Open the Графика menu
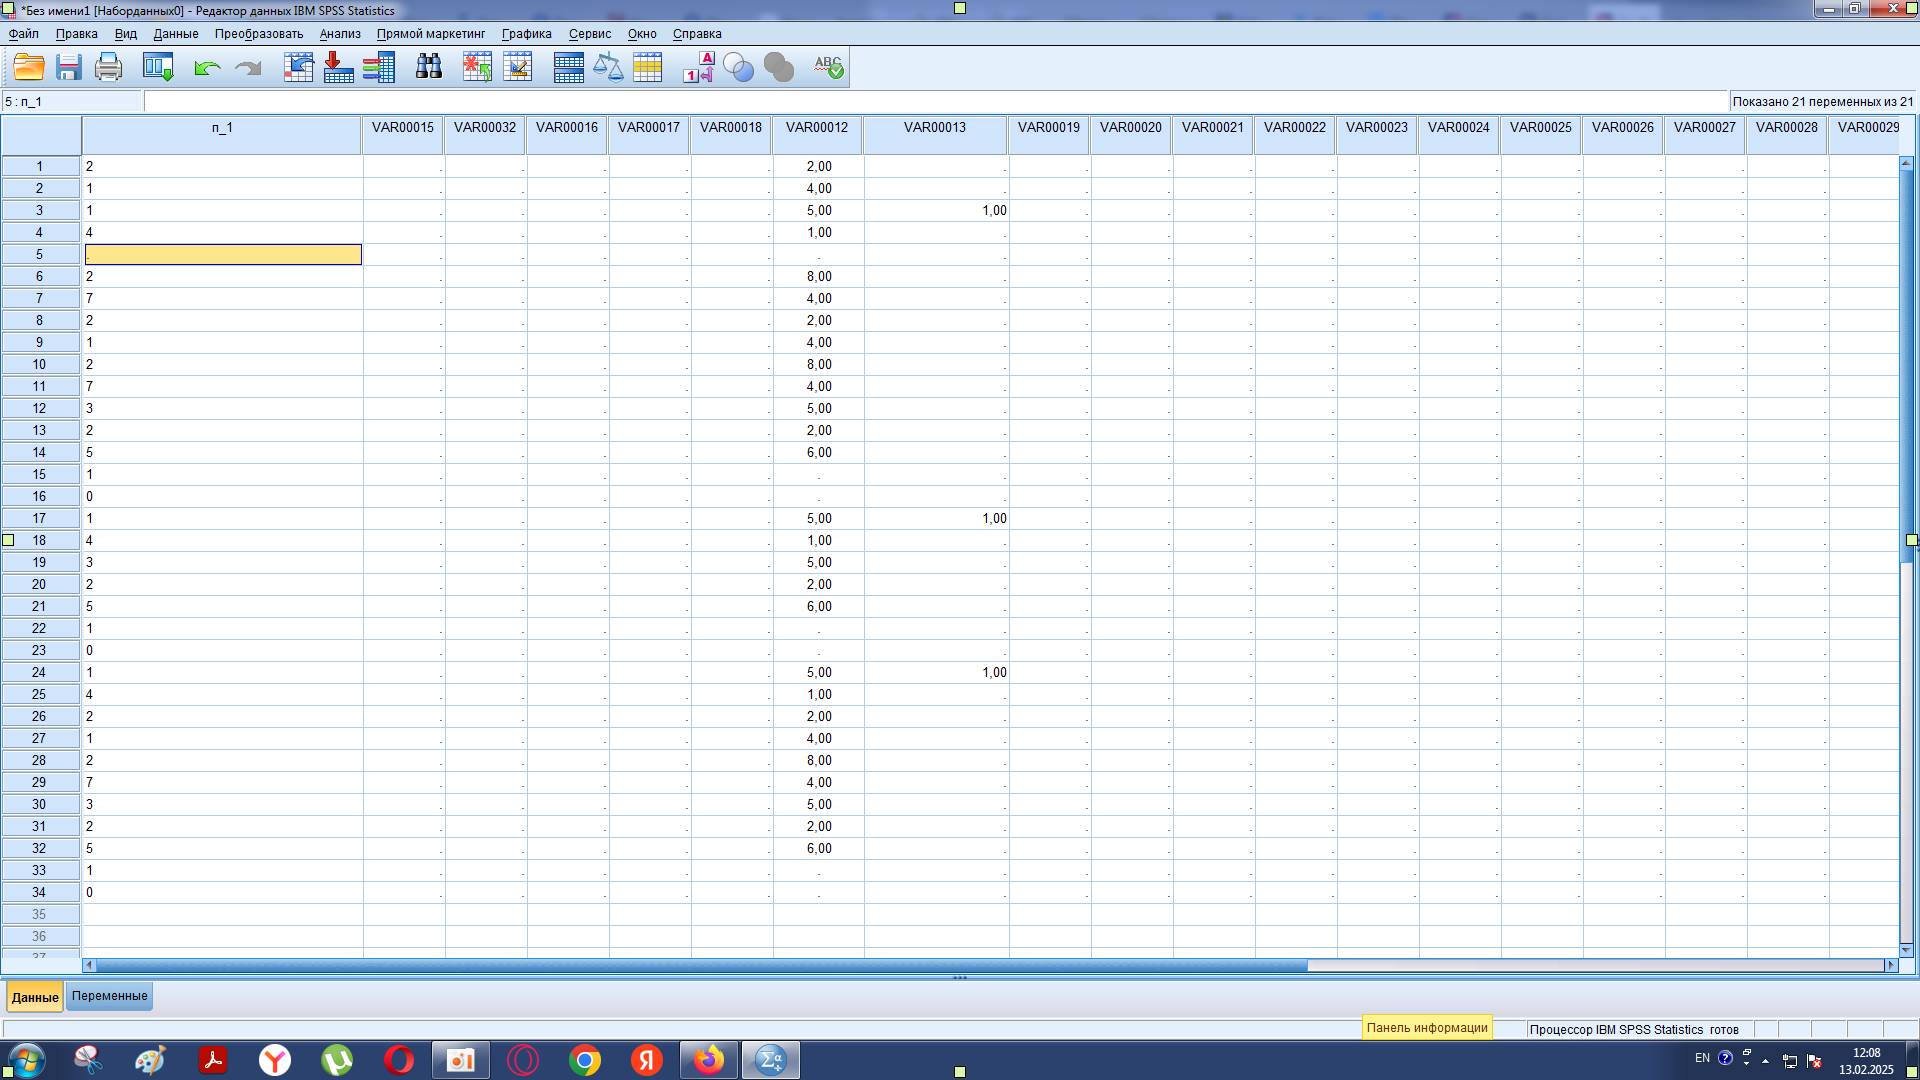Screen dimensions: 1920x1080 click(528, 33)
